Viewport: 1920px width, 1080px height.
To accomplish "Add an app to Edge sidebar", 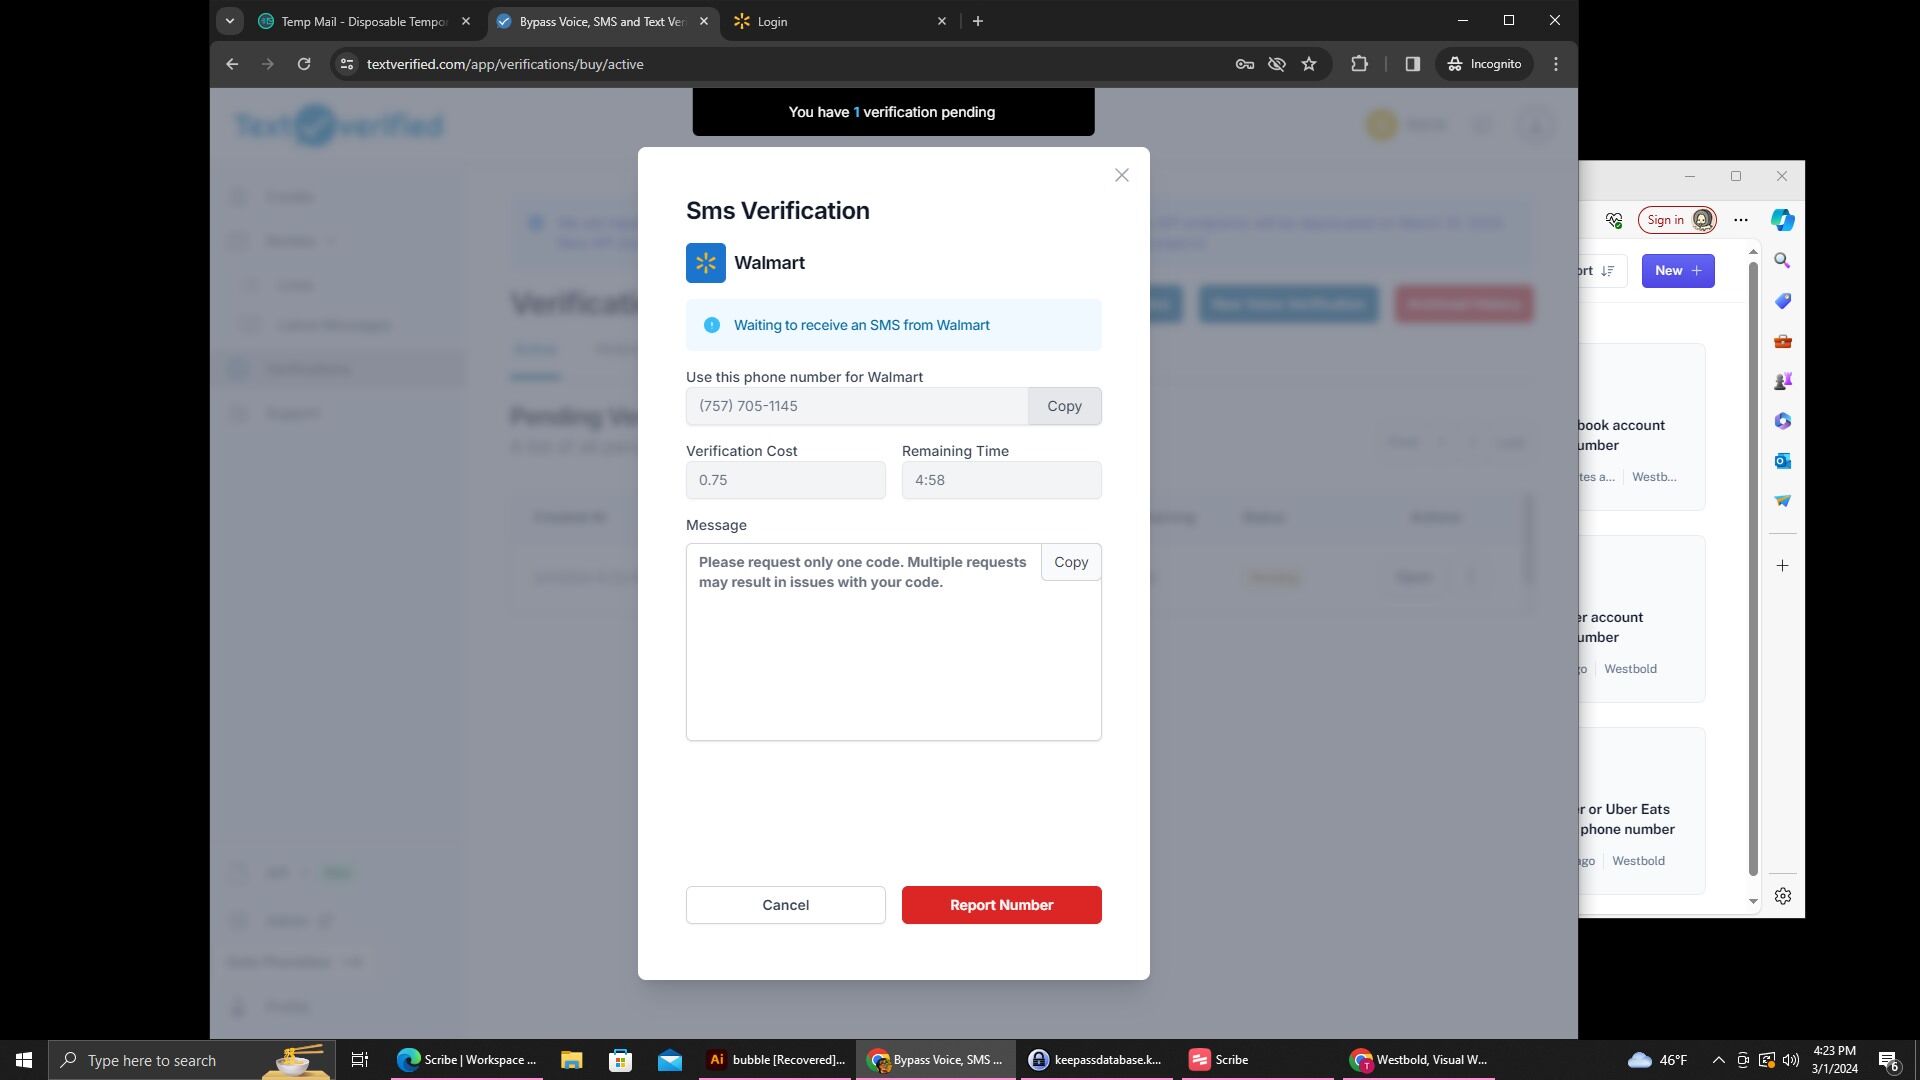I will tap(1782, 566).
